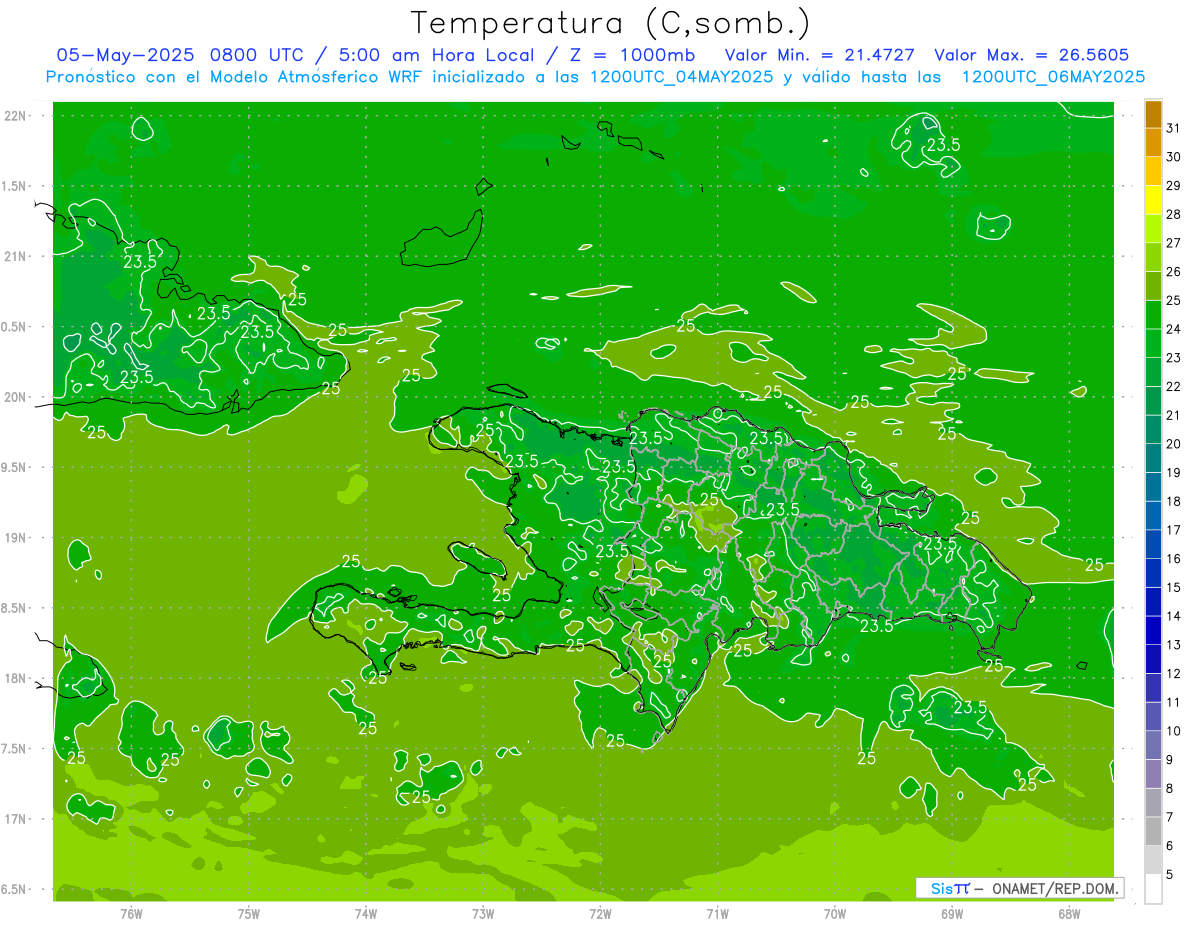Select 'Valor Max. = 26.5605' text

1032,55
